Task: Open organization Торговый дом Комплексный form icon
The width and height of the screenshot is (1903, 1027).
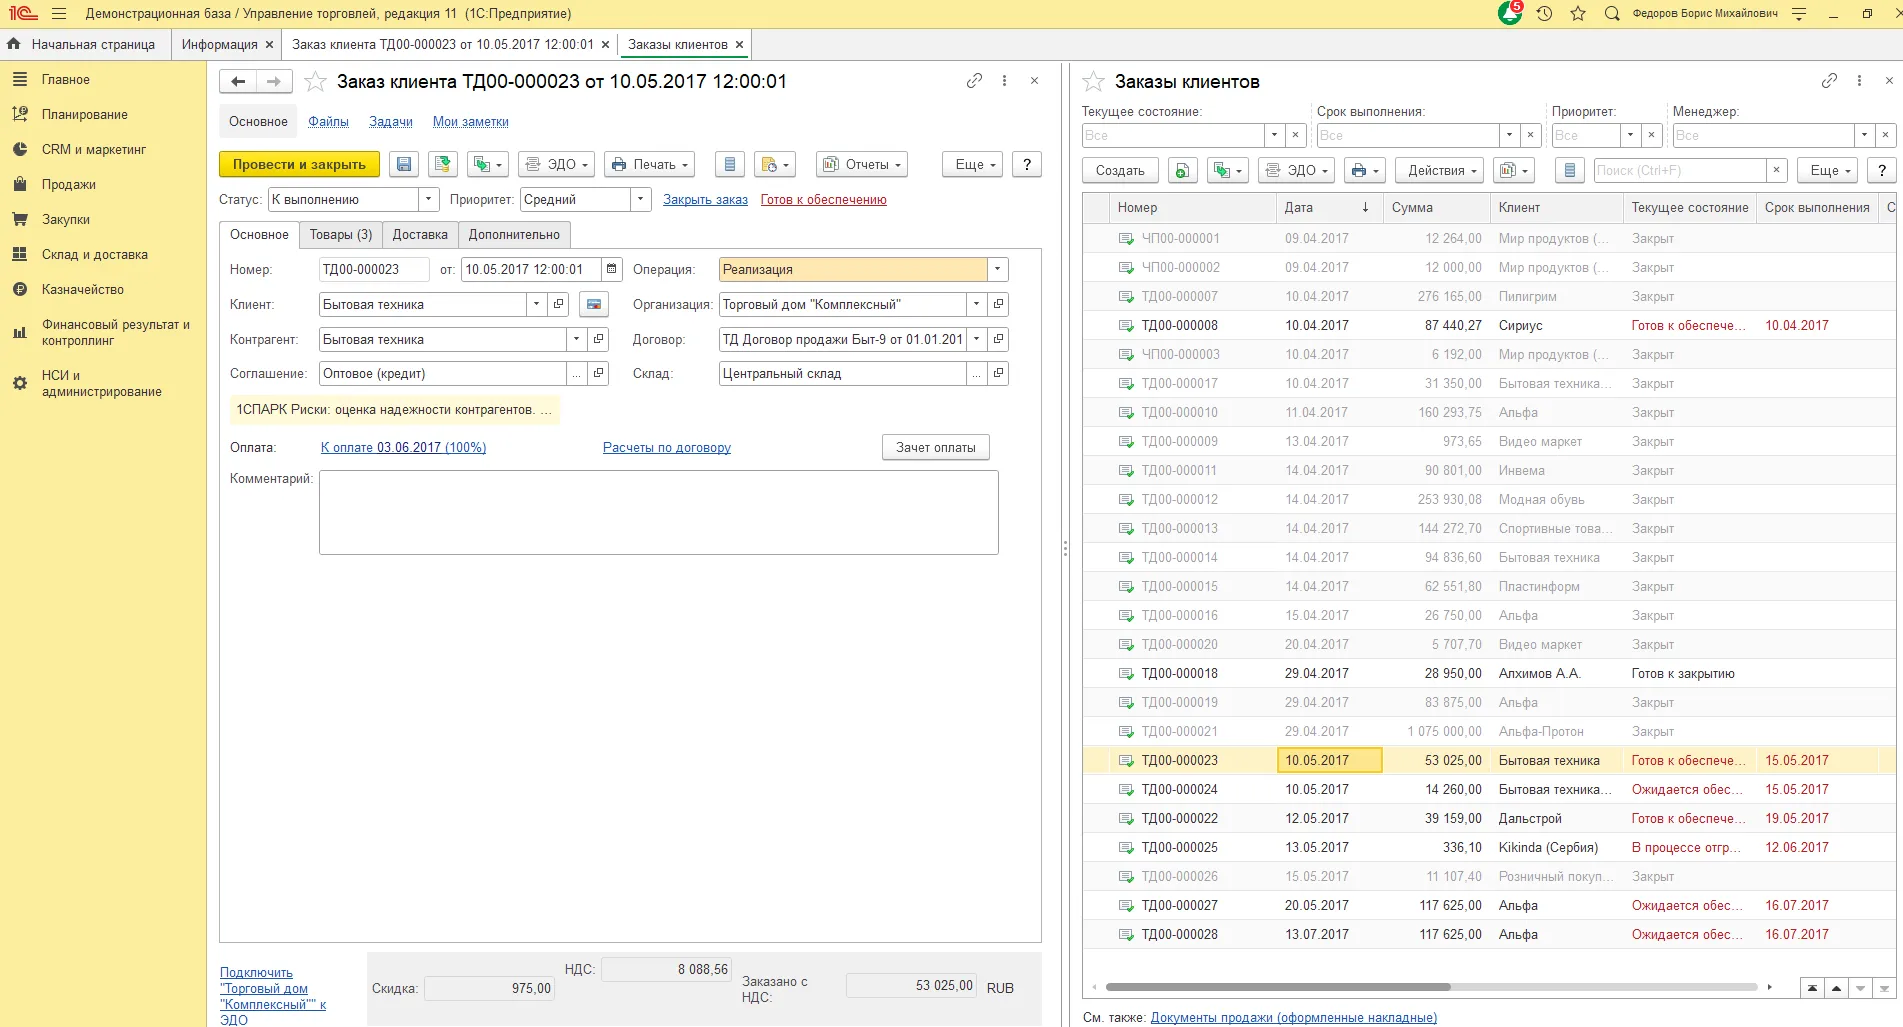Action: [998, 304]
